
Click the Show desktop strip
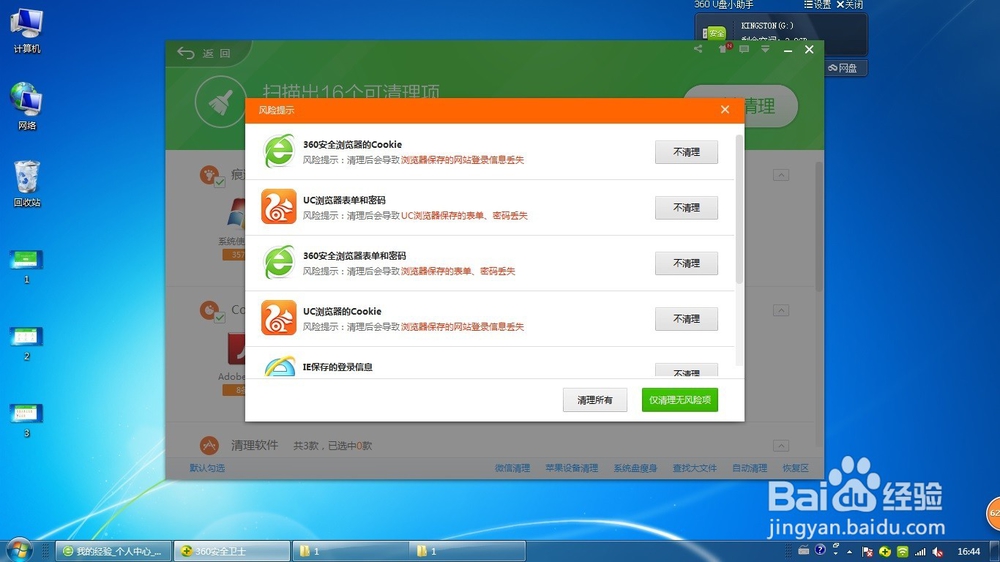[x=996, y=552]
